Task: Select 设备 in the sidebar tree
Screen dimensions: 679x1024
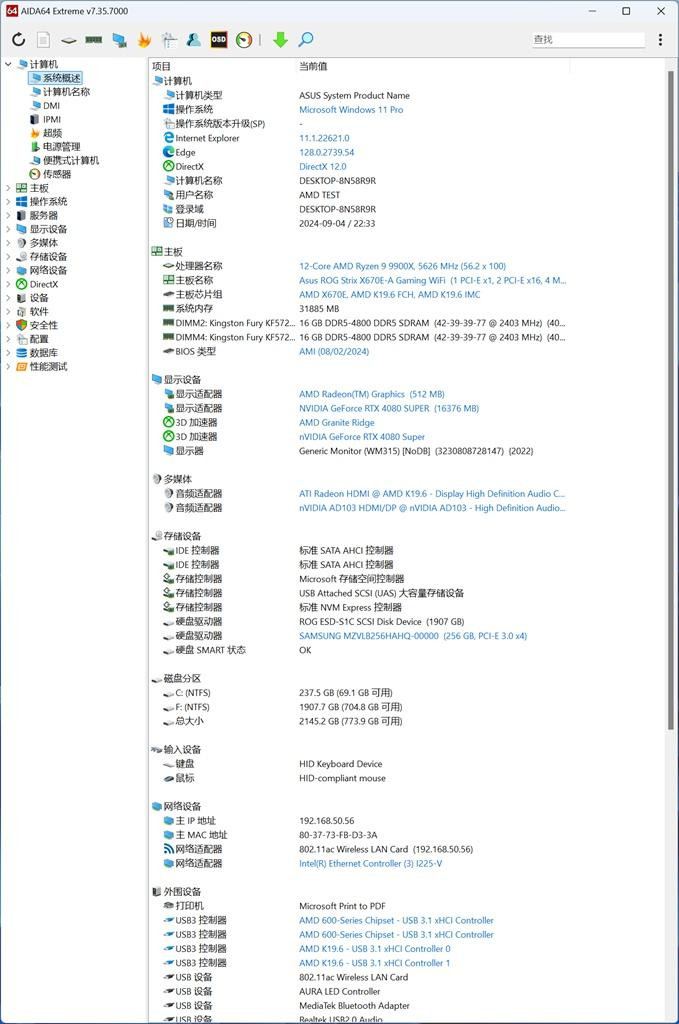Action: point(33,298)
